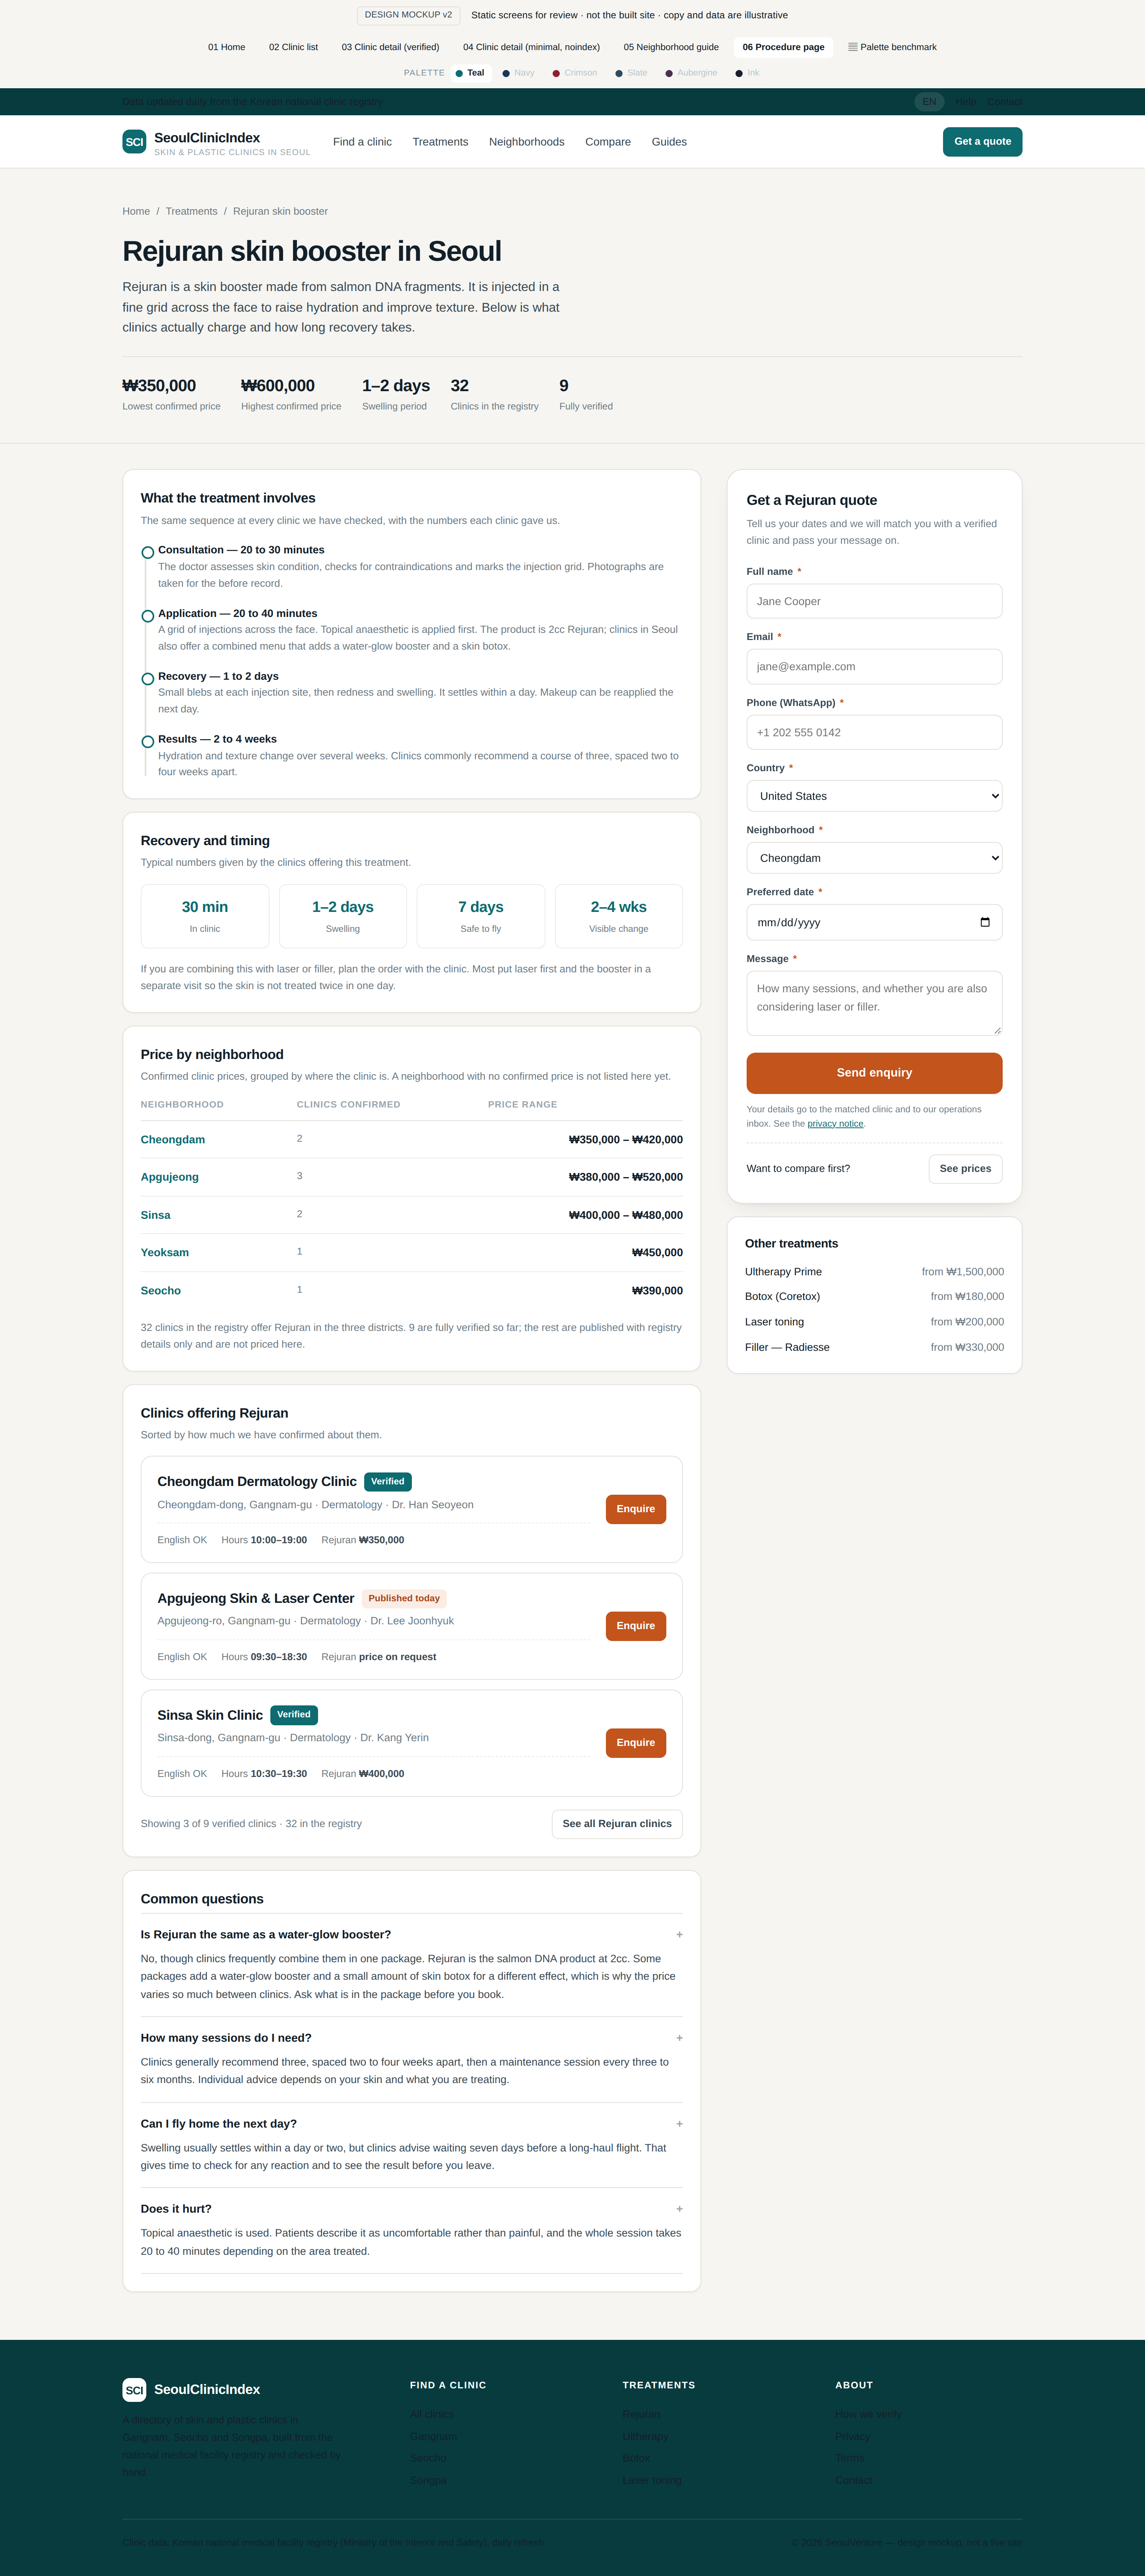Click the Consultation step circle marker

pyautogui.click(x=148, y=552)
